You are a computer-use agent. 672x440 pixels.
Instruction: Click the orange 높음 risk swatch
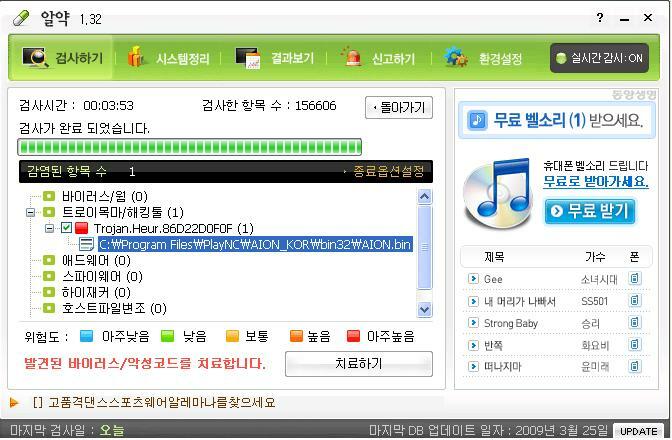coord(296,336)
